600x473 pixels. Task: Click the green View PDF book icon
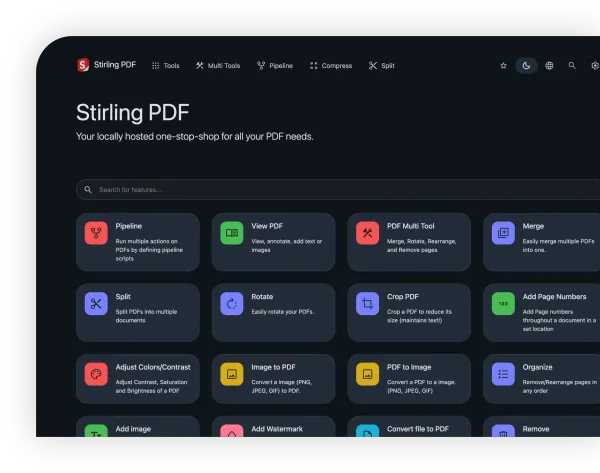pyautogui.click(x=232, y=233)
